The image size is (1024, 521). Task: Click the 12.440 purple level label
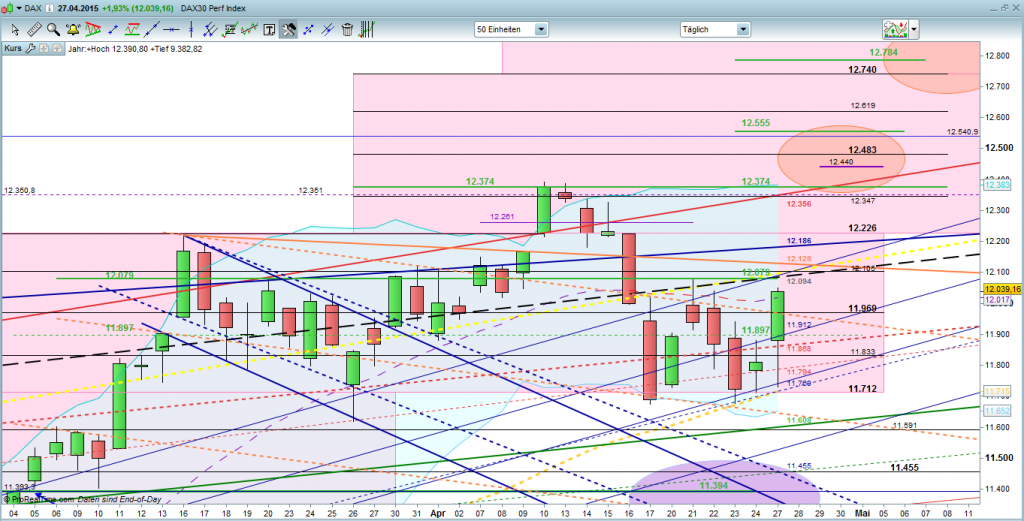click(840, 161)
